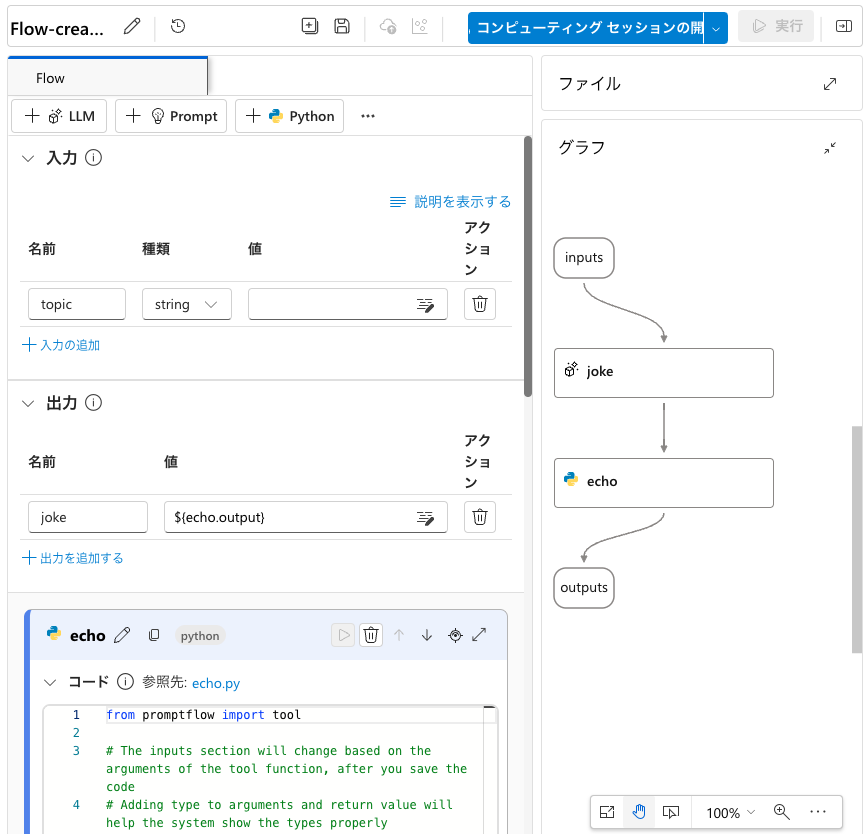
Task: Open more options in graph toolbar
Action: tap(818, 812)
